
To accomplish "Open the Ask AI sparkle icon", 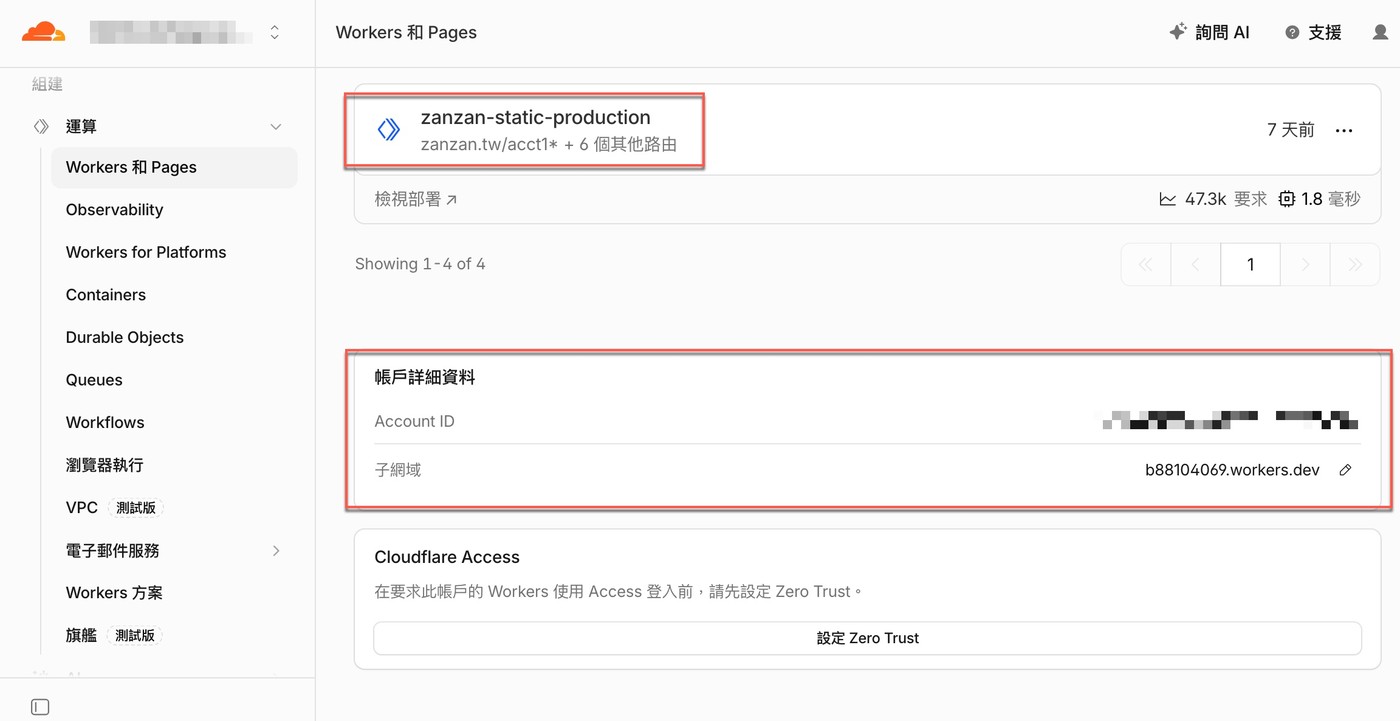I will coord(1178,32).
